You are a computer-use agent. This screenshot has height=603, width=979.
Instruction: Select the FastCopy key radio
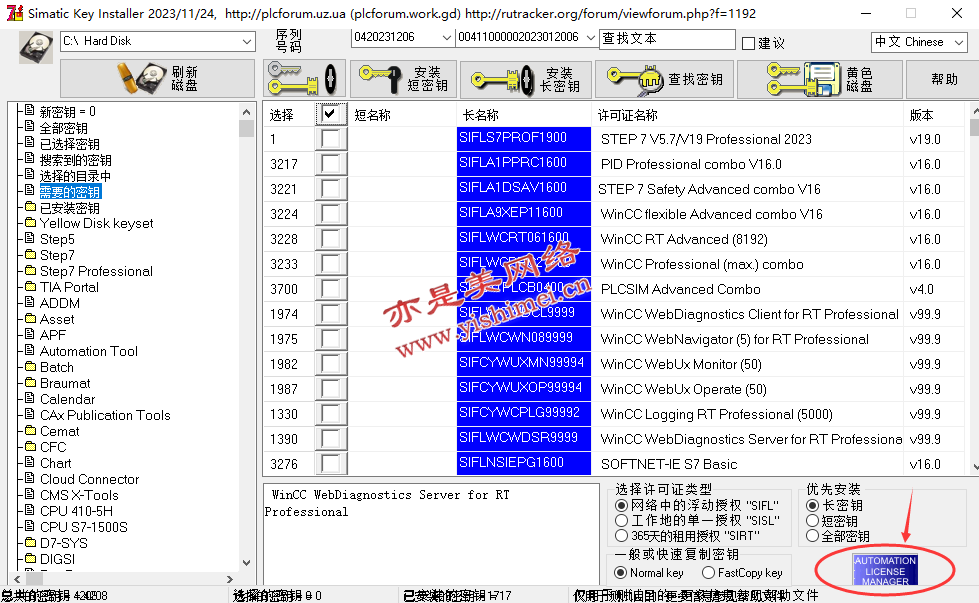tap(708, 572)
